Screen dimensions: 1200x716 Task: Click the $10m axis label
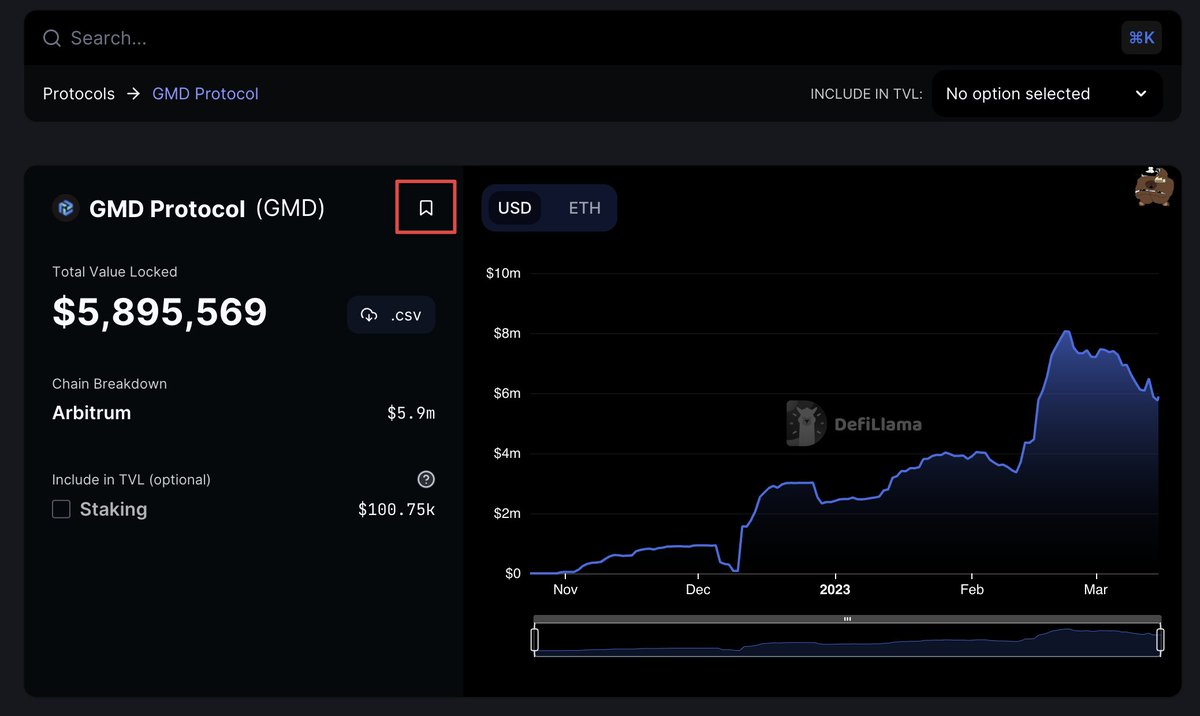pos(503,273)
